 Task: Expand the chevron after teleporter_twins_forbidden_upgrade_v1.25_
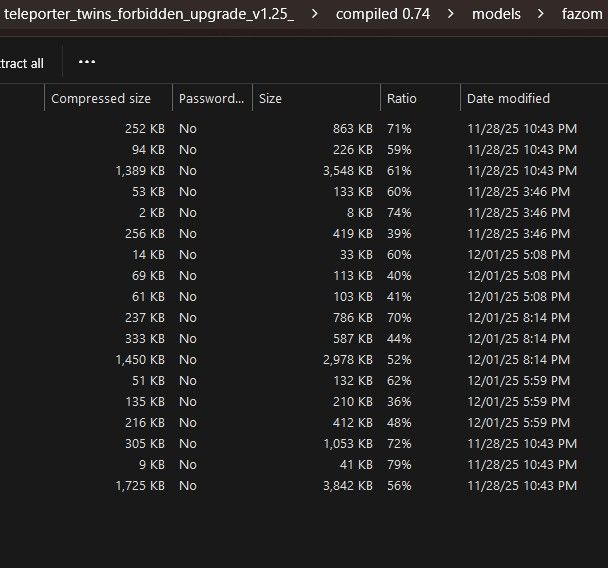point(315,14)
